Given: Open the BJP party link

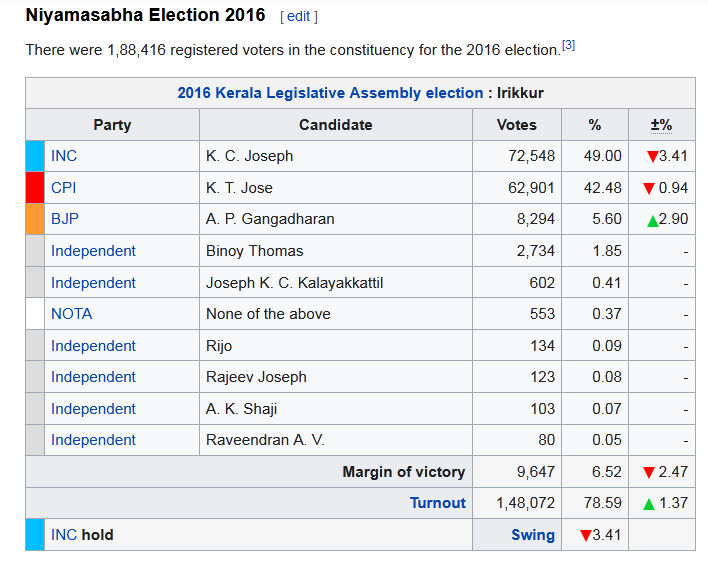Looking at the screenshot, I should 64,219.
